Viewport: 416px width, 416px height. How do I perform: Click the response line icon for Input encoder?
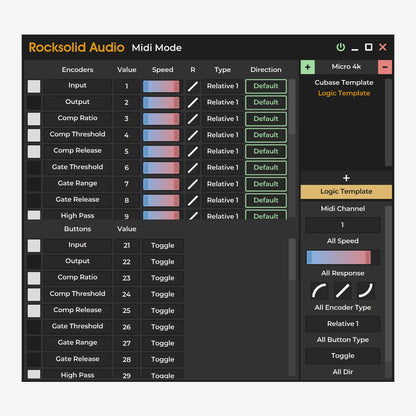[x=193, y=86]
